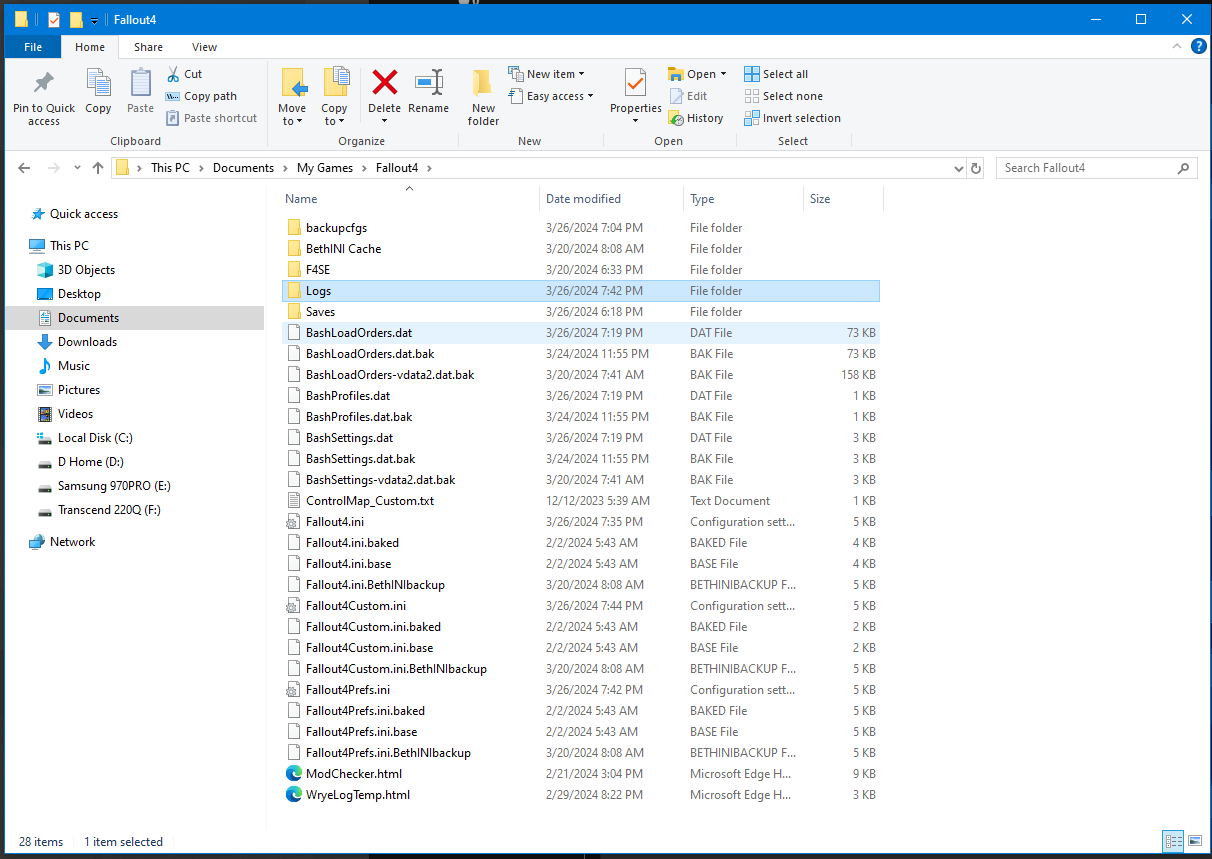The width and height of the screenshot is (1212, 859).
Task: Click Select all in the ribbon
Action: (x=776, y=74)
